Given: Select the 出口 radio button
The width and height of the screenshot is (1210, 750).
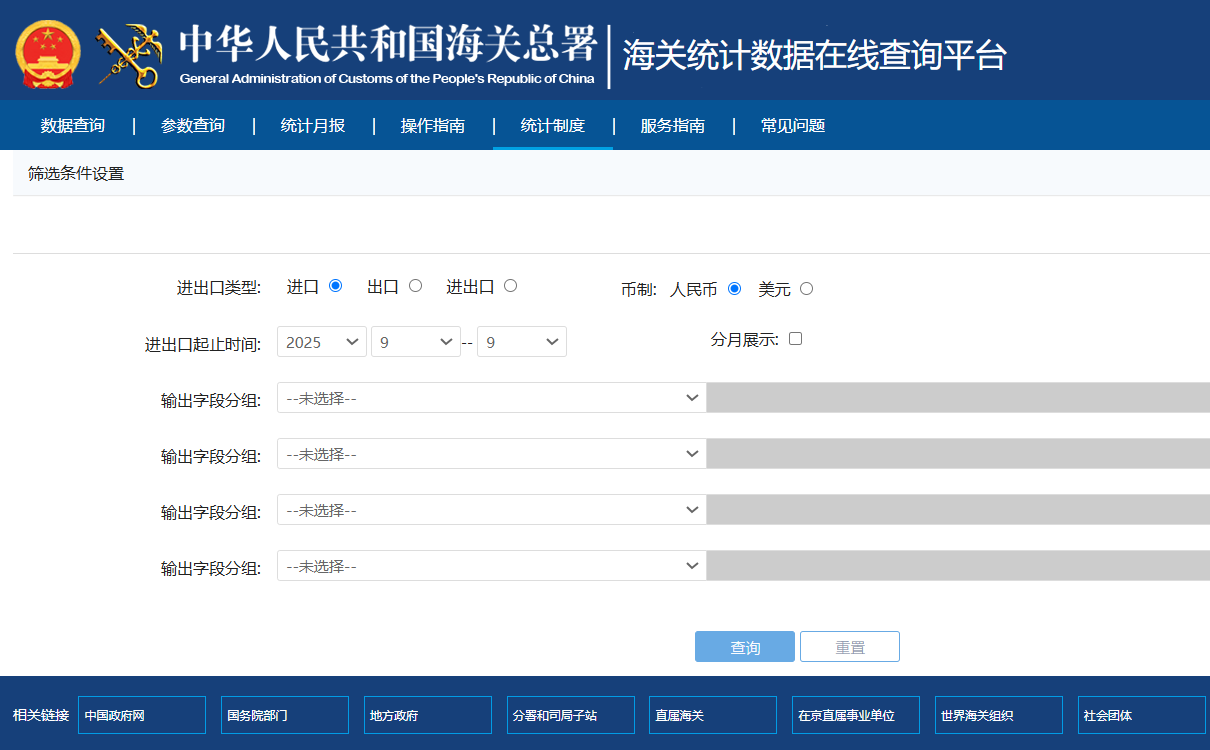Looking at the screenshot, I should 415,285.
